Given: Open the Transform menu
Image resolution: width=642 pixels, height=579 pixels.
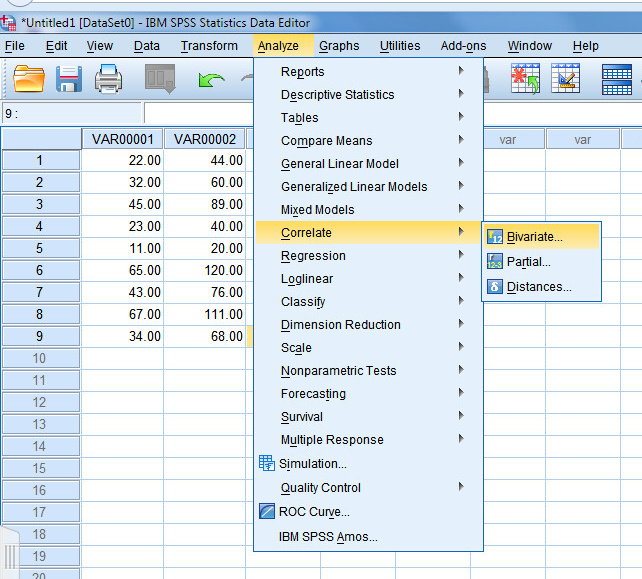Looking at the screenshot, I should pos(209,46).
